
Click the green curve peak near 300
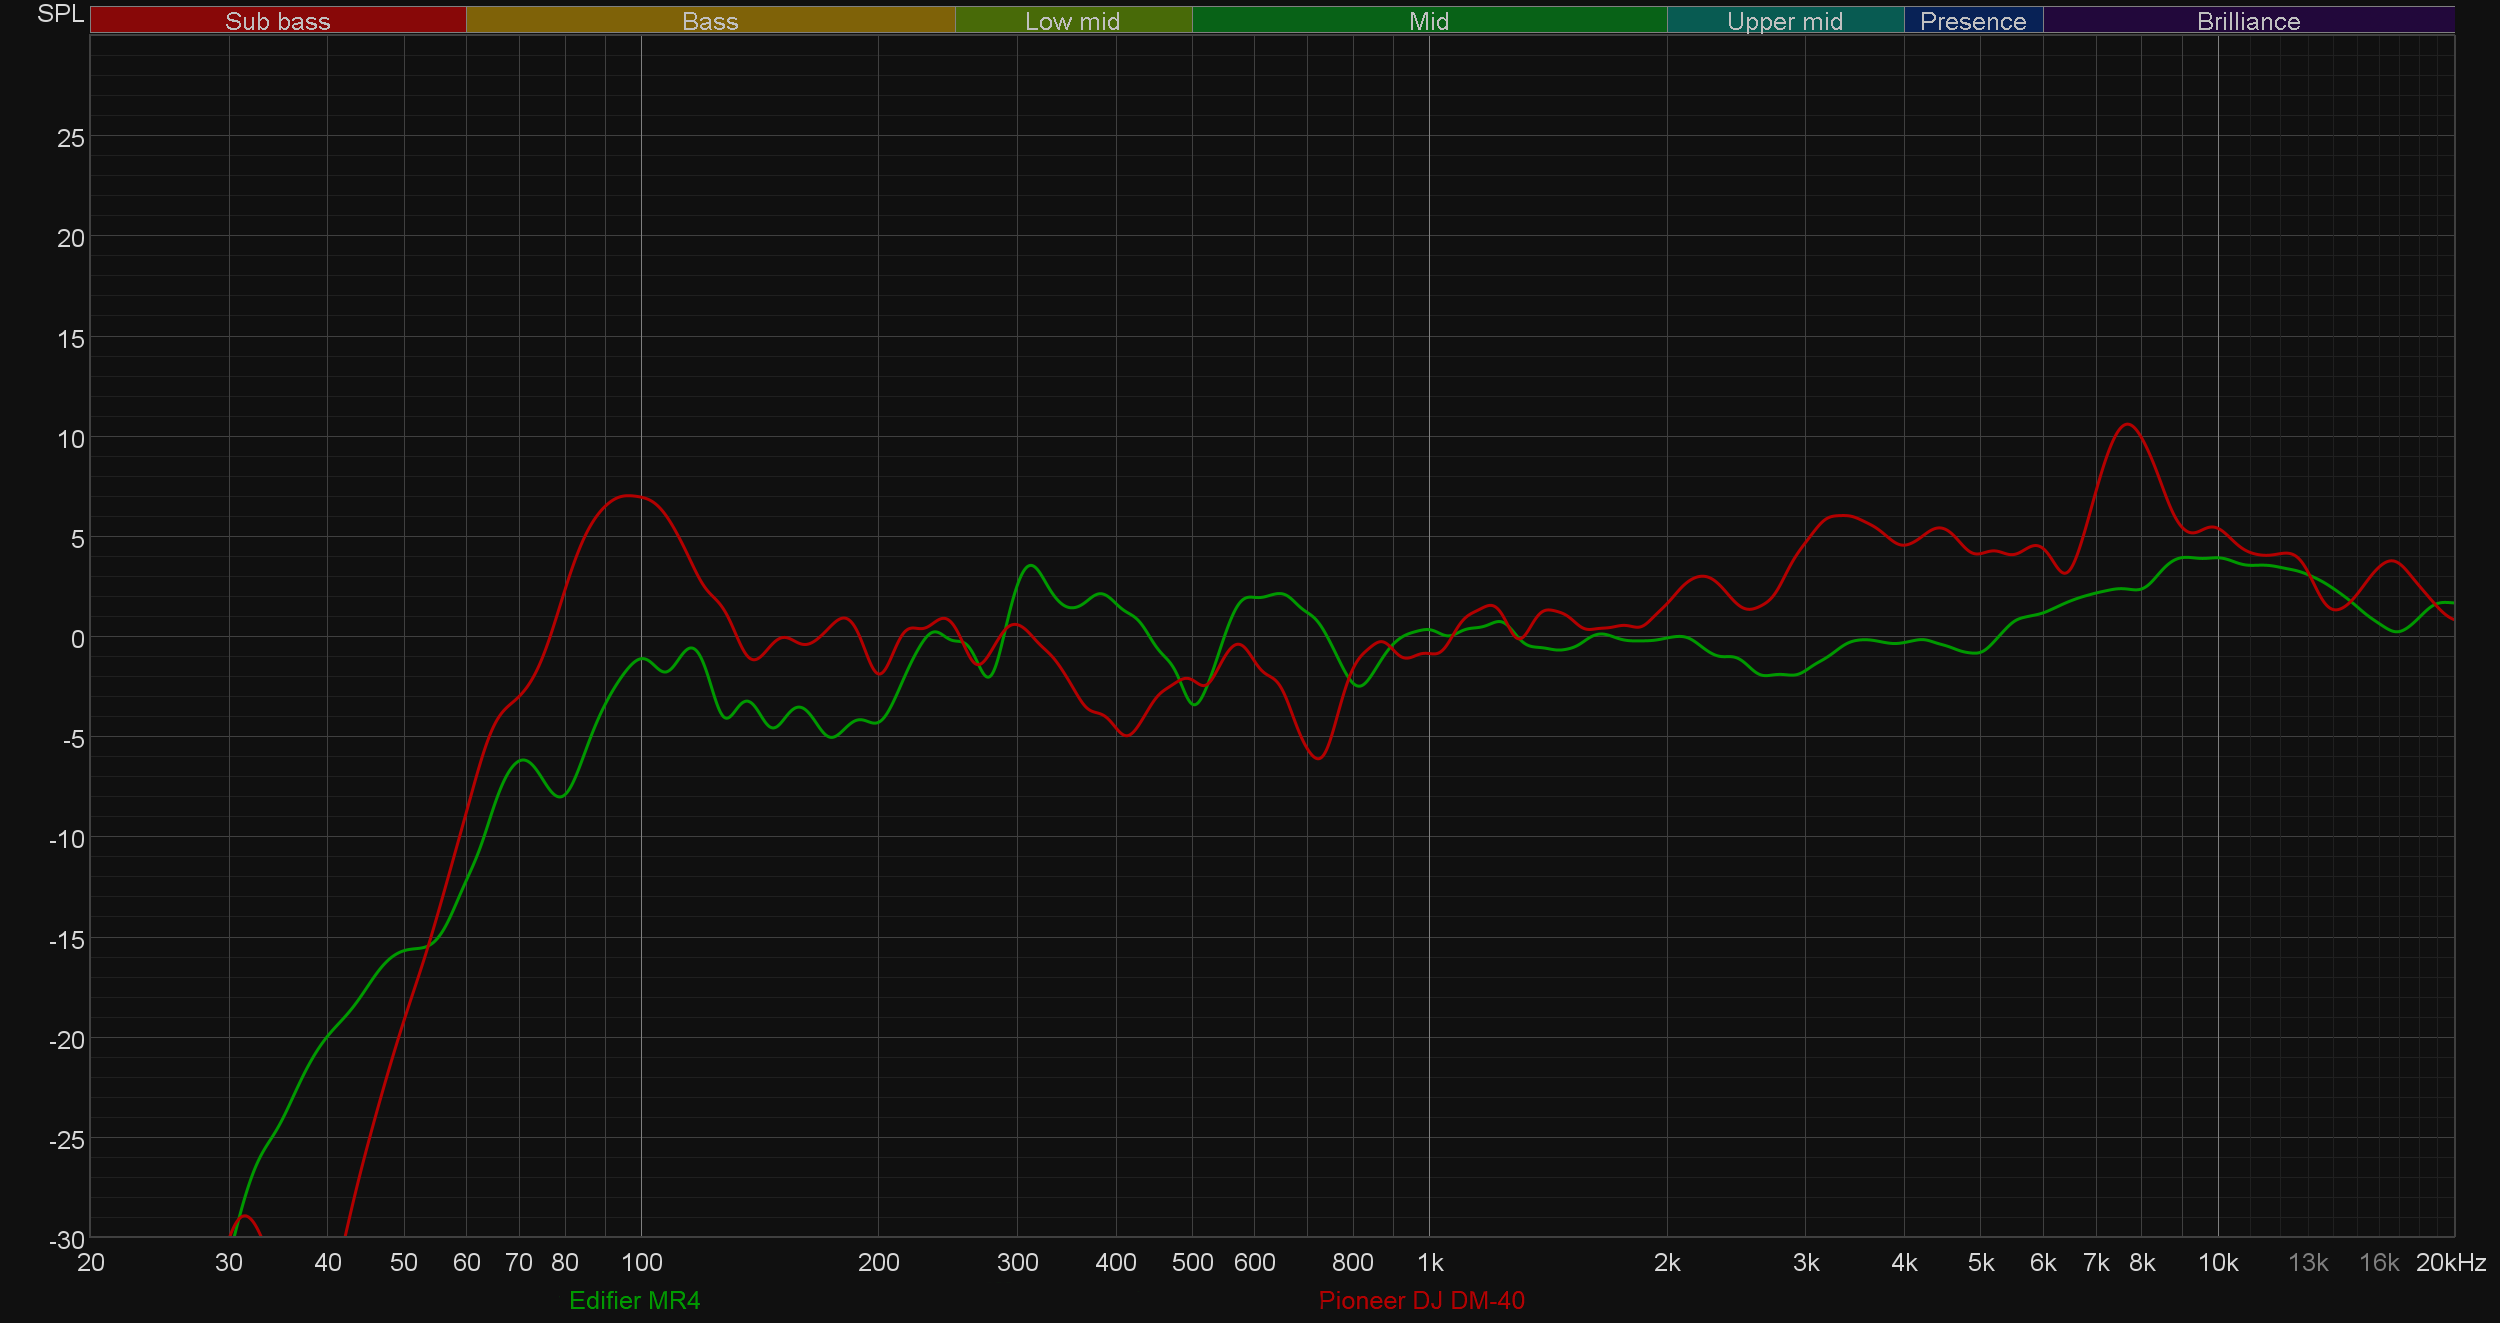pos(1031,566)
